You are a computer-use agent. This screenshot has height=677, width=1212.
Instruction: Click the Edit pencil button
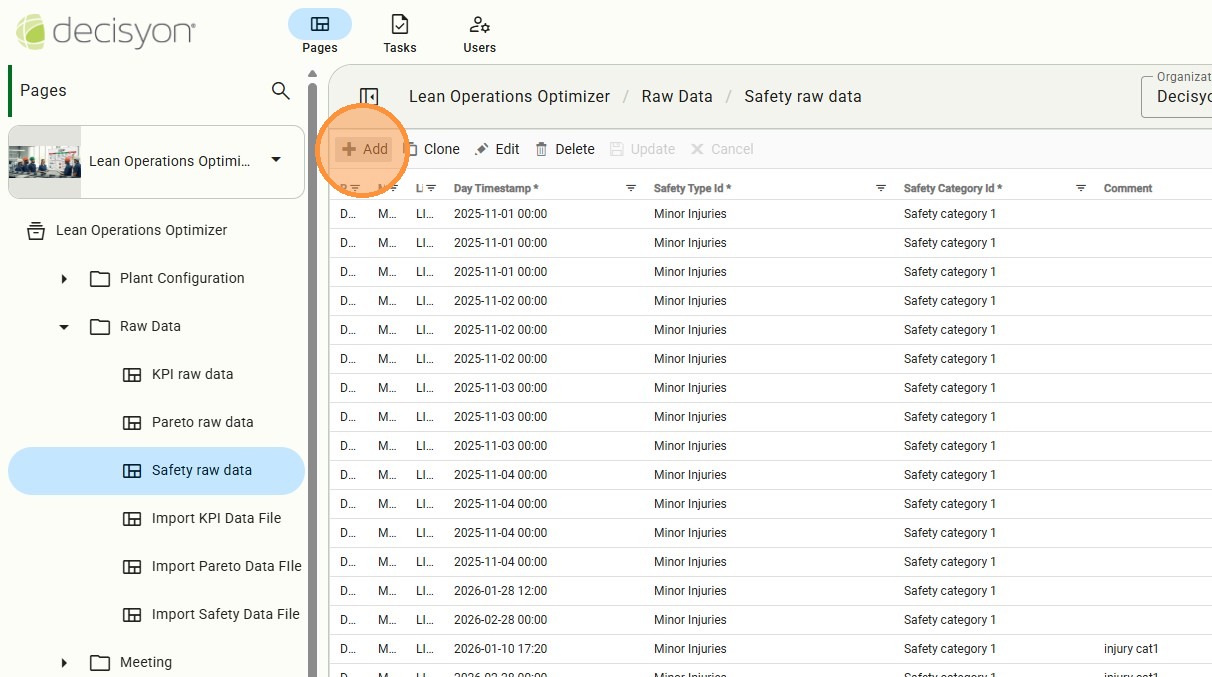497,149
